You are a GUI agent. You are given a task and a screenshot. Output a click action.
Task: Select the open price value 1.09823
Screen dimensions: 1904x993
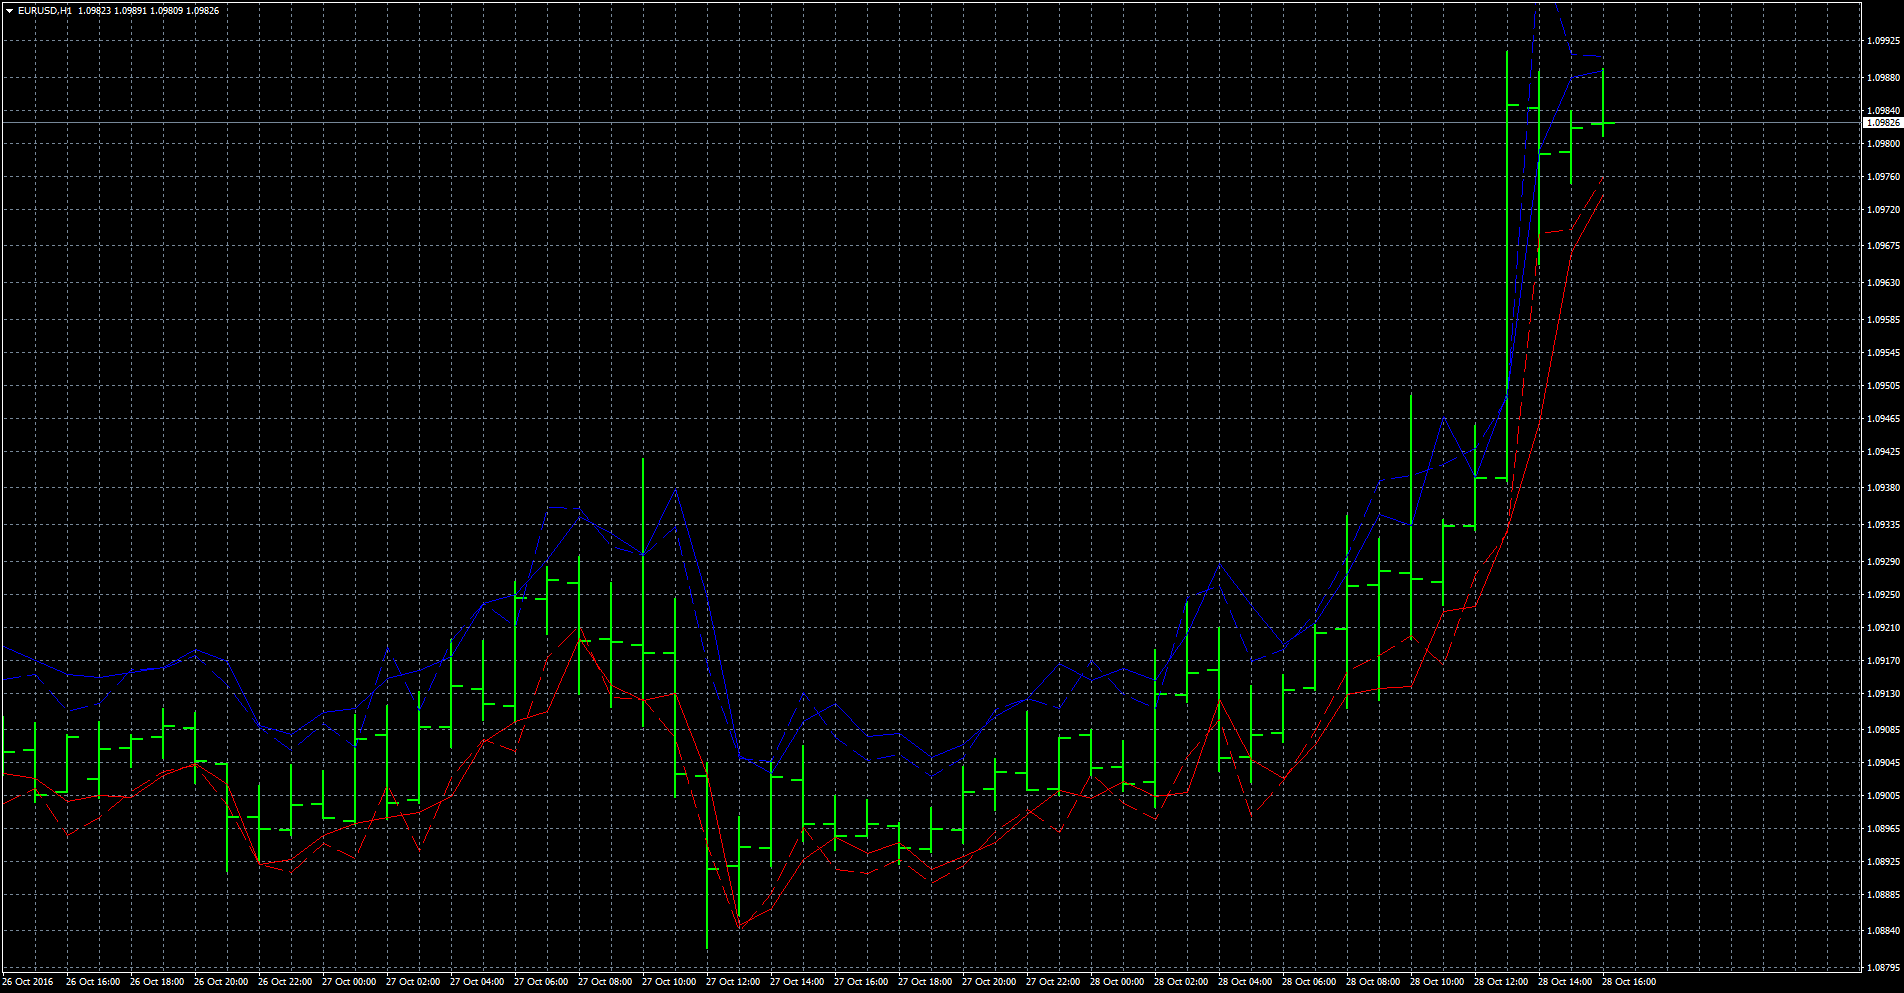(93, 10)
